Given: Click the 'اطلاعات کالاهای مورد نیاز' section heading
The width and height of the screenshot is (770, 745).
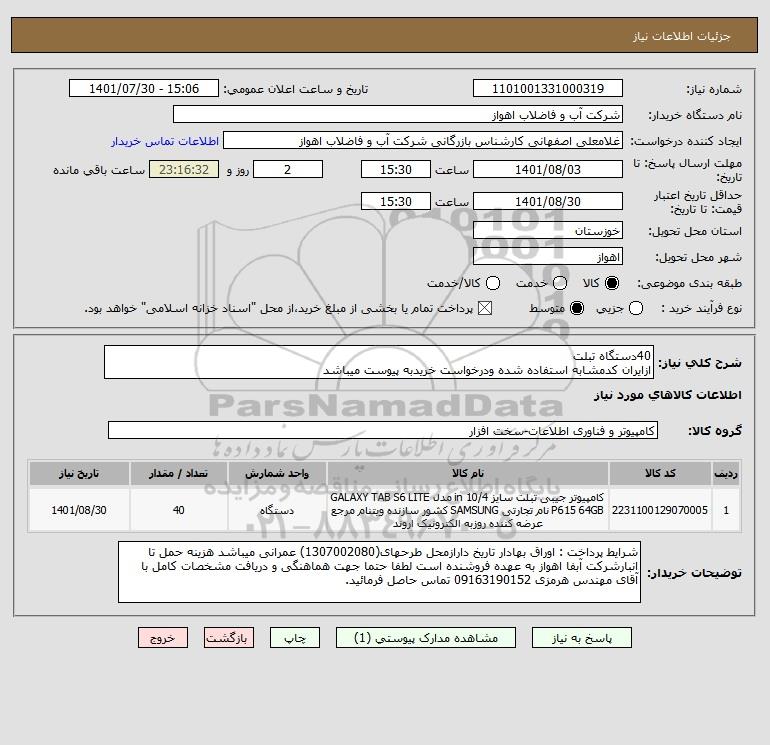Looking at the screenshot, I should pyautogui.click(x=667, y=395).
